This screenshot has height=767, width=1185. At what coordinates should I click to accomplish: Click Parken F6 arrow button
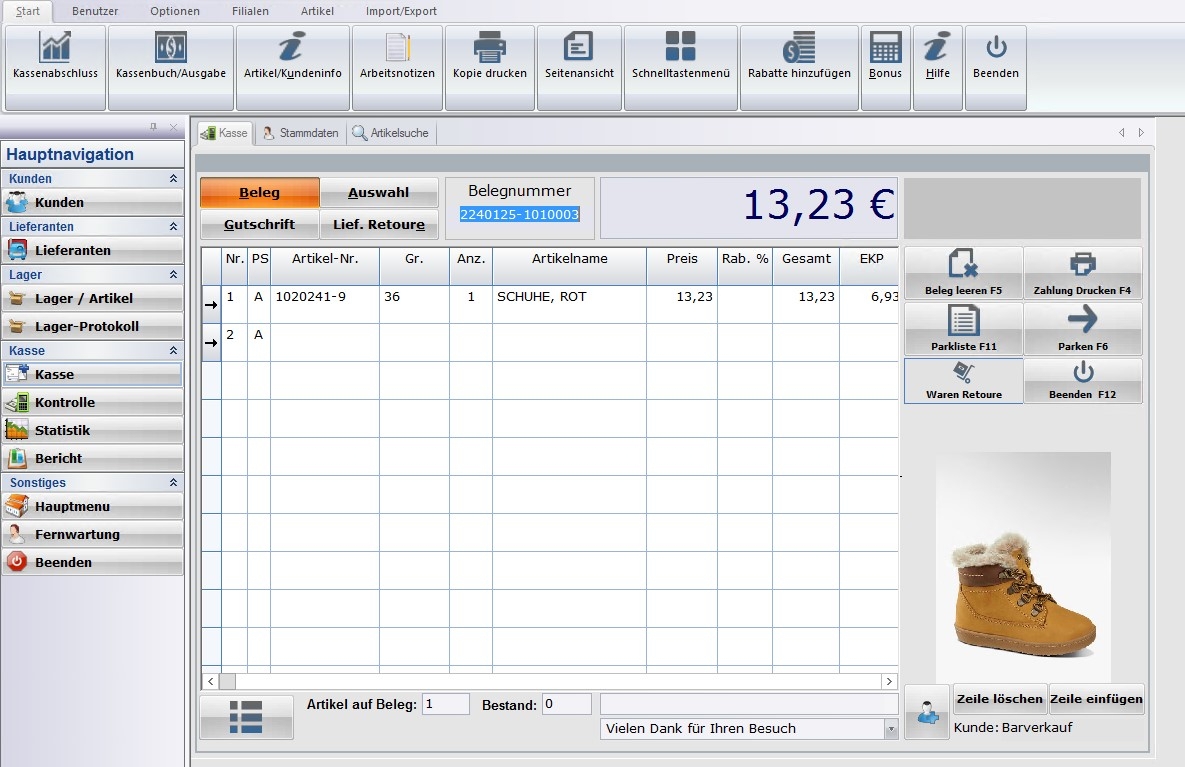(1082, 329)
